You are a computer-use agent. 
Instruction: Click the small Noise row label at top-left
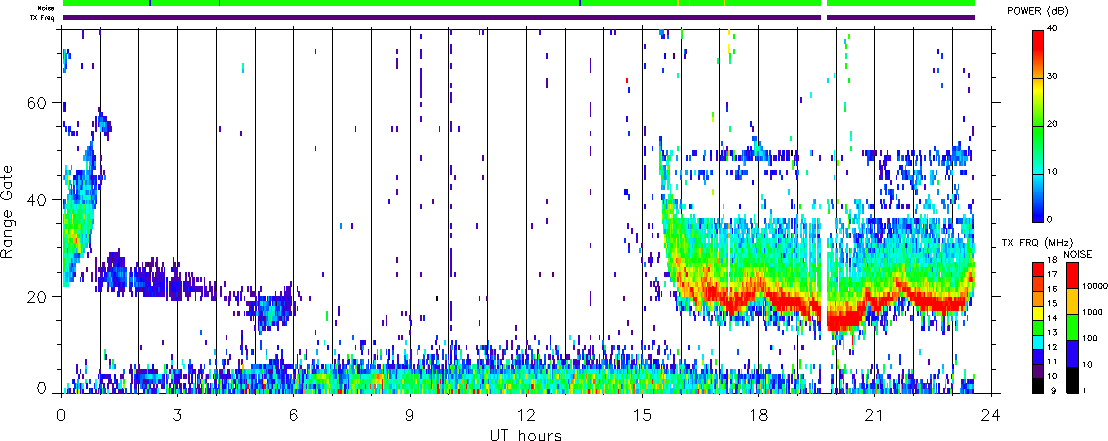click(x=47, y=7)
